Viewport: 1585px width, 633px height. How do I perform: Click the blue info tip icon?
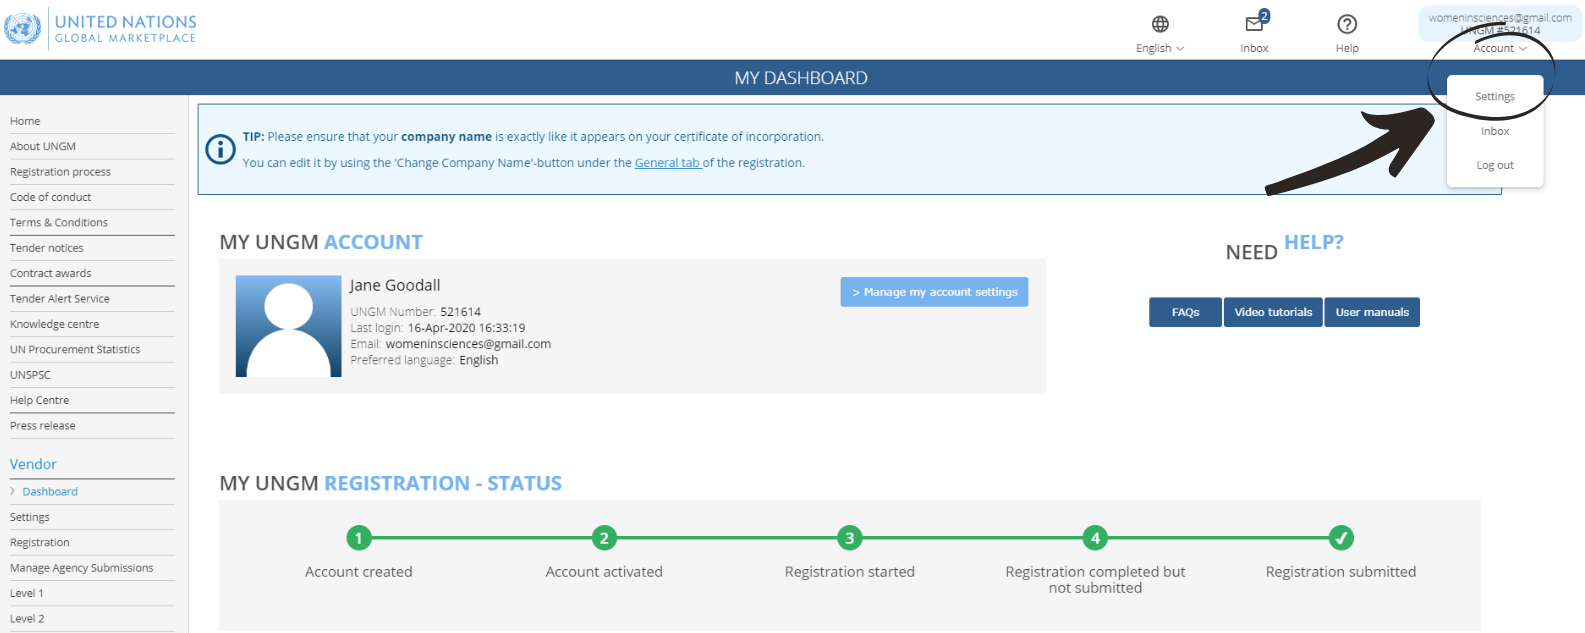220,149
